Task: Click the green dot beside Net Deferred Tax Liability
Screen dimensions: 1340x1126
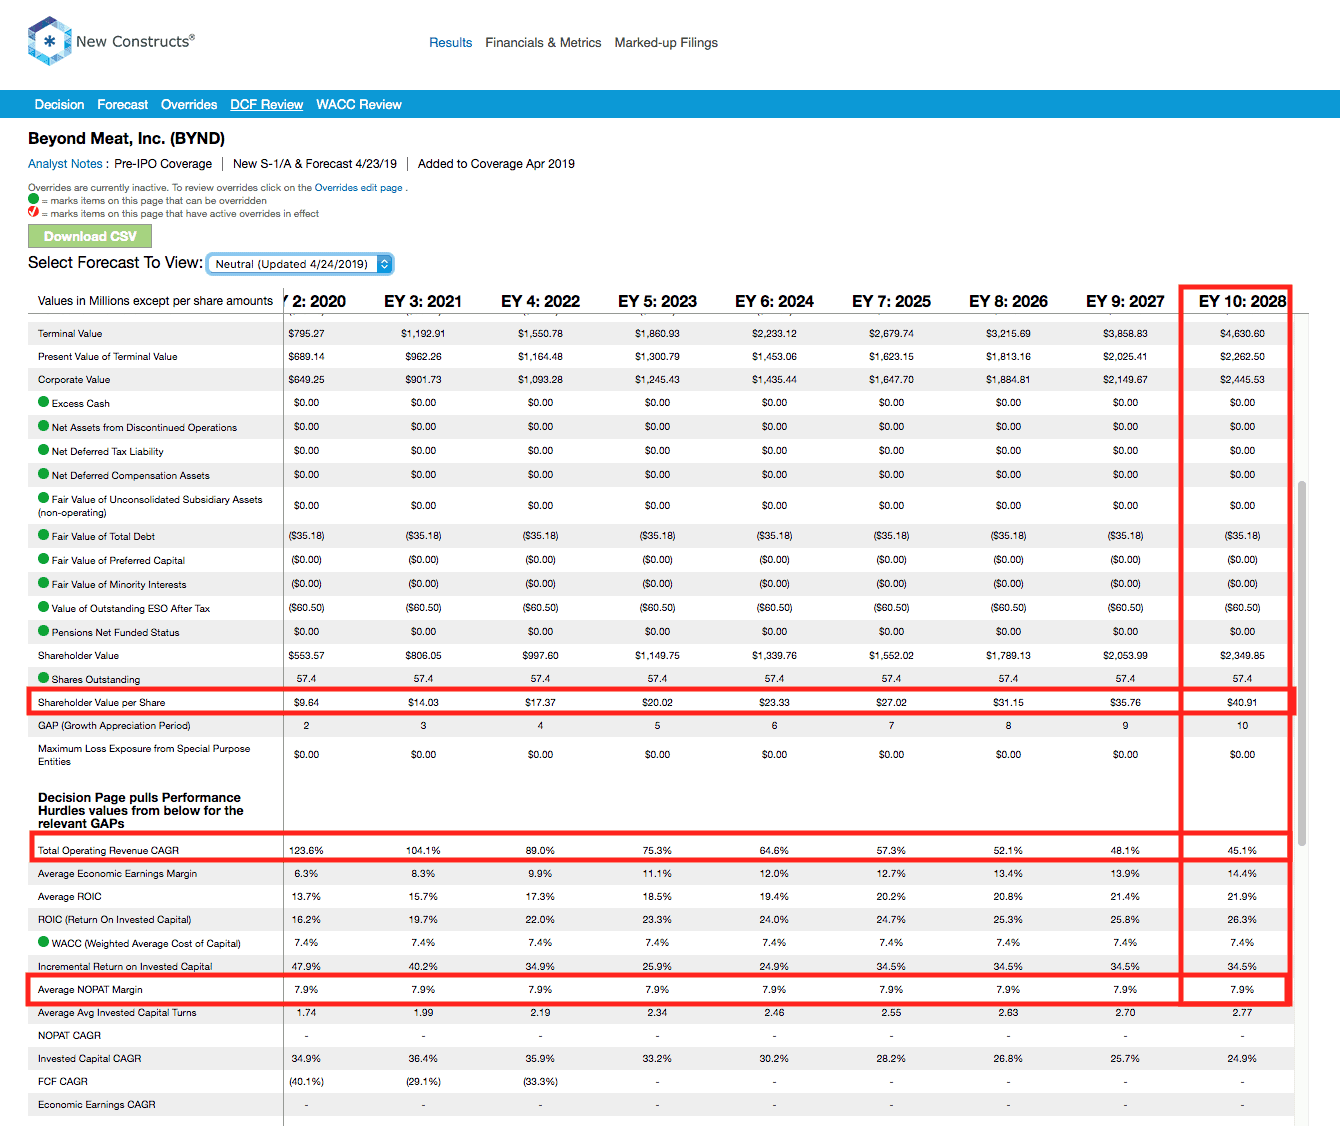Action: 43,450
